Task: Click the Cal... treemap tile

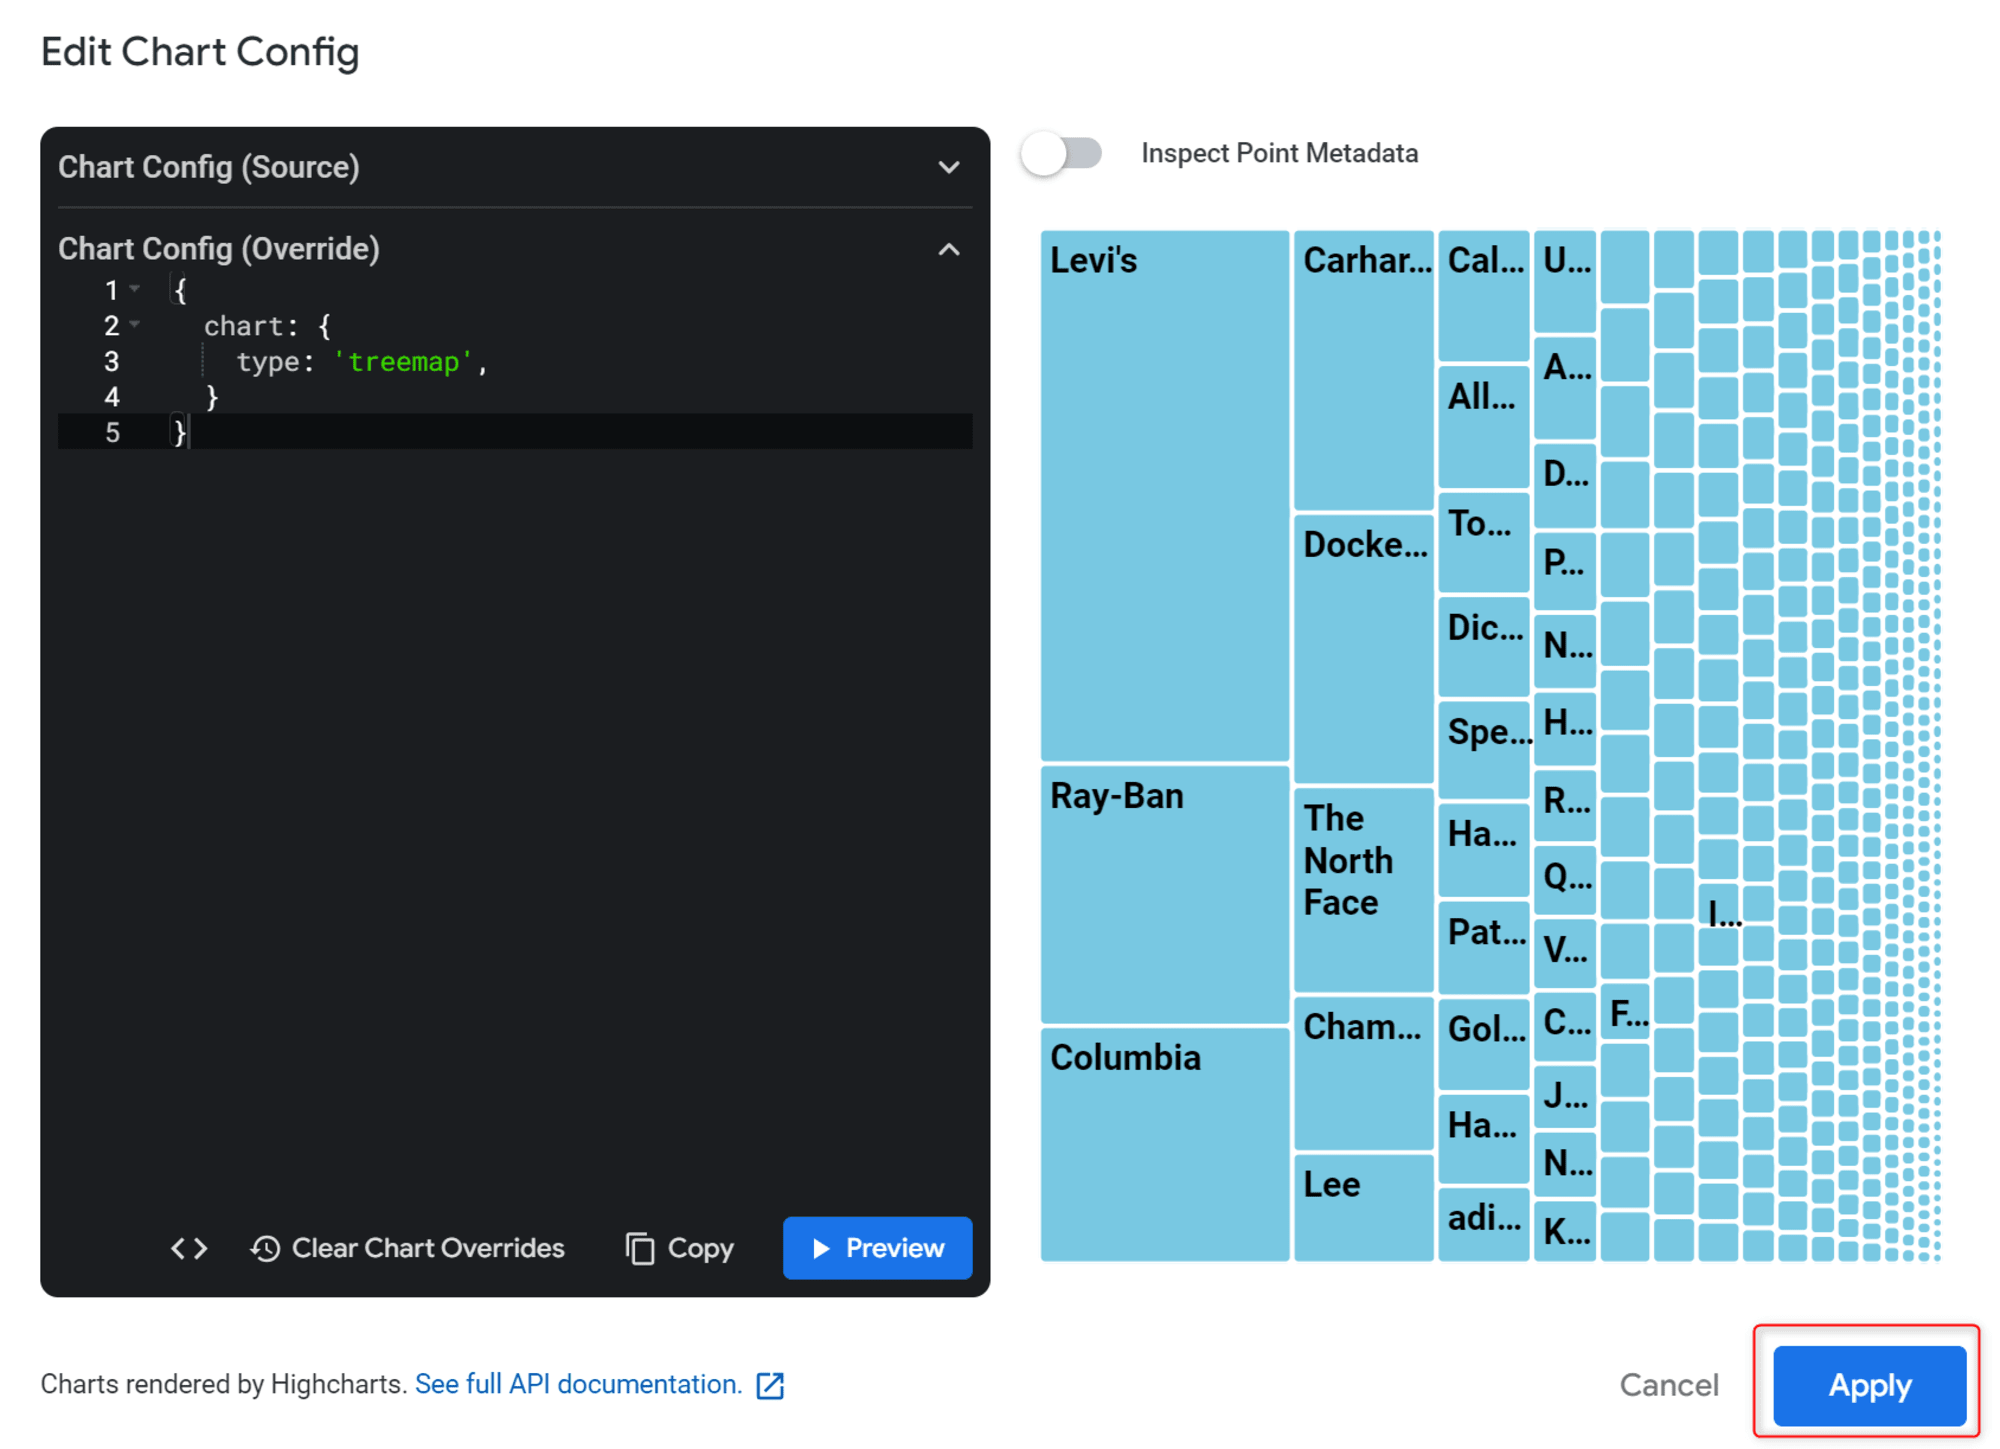Action: (1484, 295)
